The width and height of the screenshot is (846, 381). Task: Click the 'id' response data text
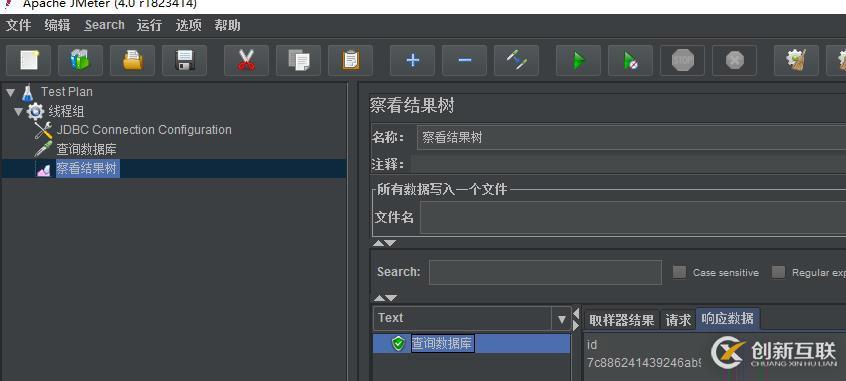[591, 344]
